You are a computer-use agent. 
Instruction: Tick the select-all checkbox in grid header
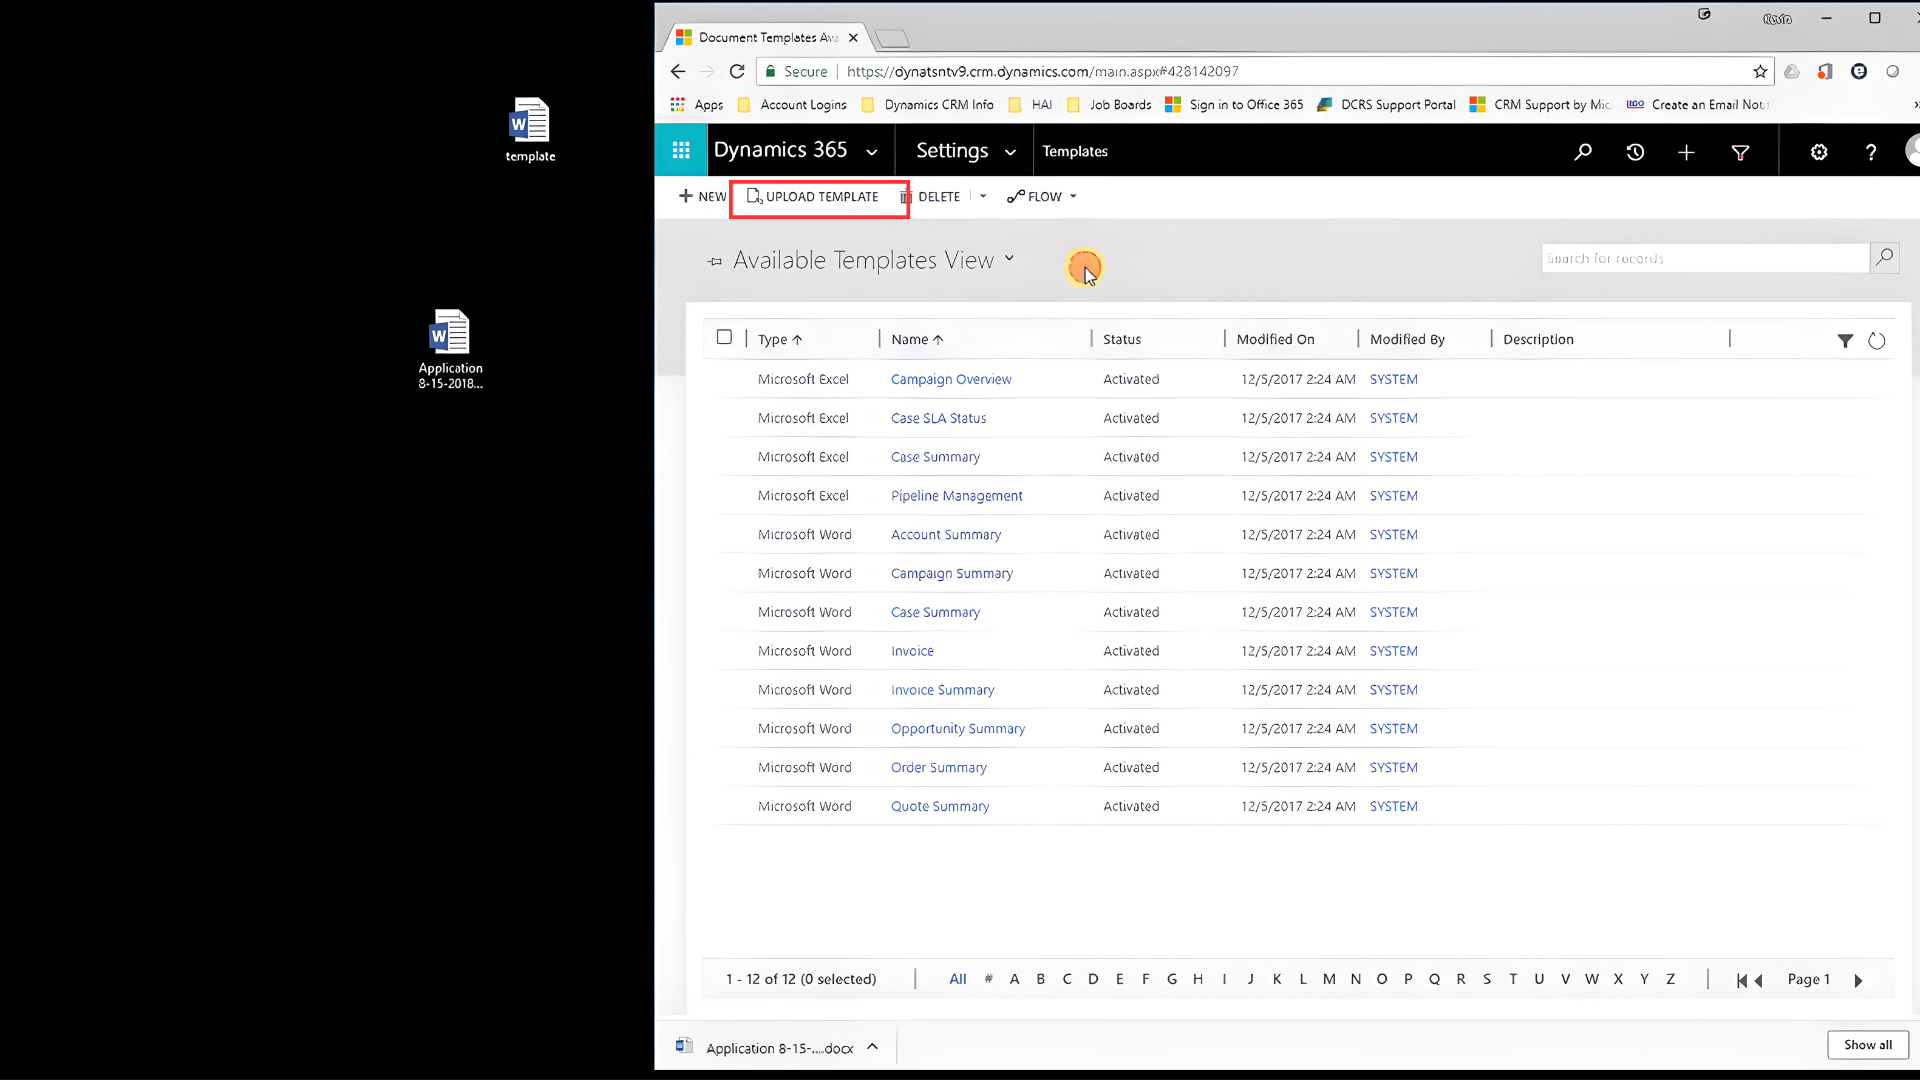[724, 337]
